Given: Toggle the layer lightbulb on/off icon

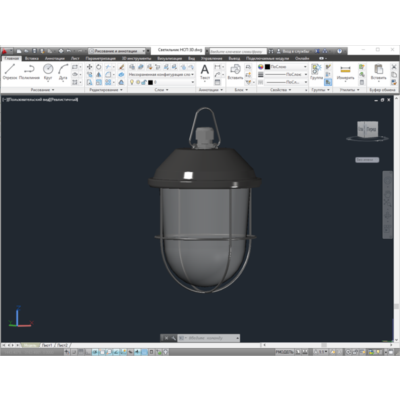Looking at the screenshot, I should tap(132, 82).
